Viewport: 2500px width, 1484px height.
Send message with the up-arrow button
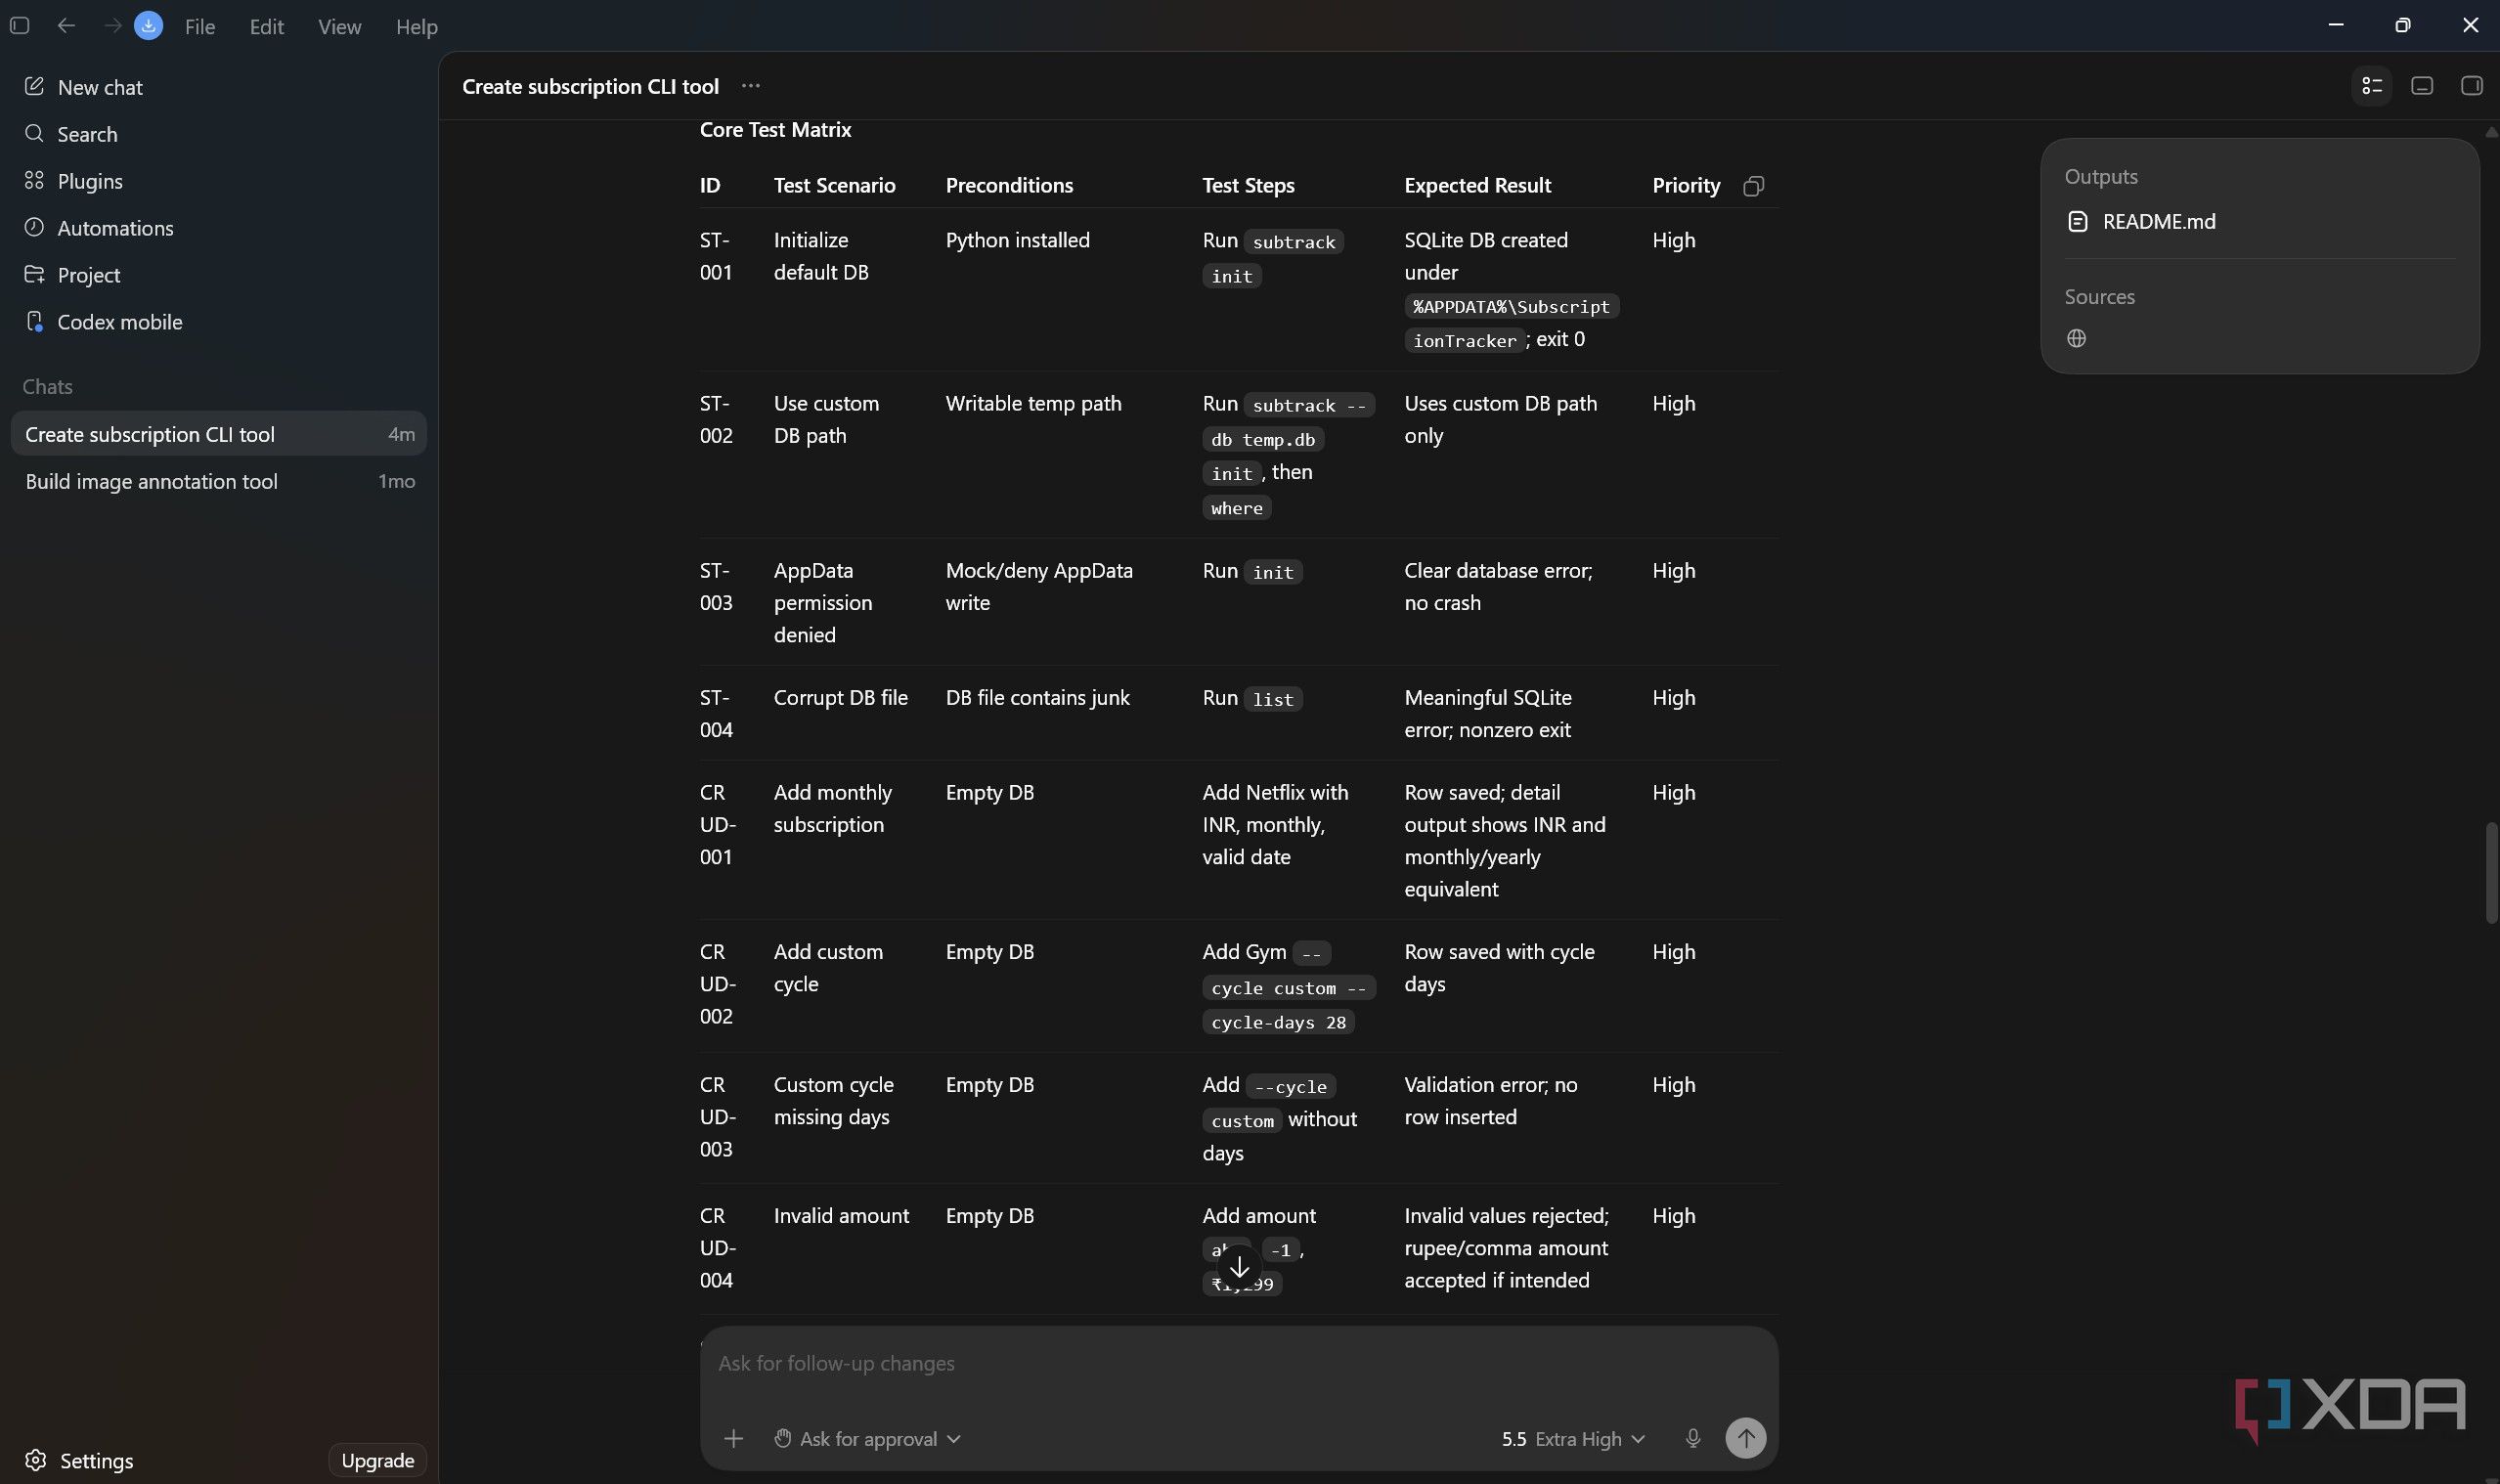(1745, 1438)
